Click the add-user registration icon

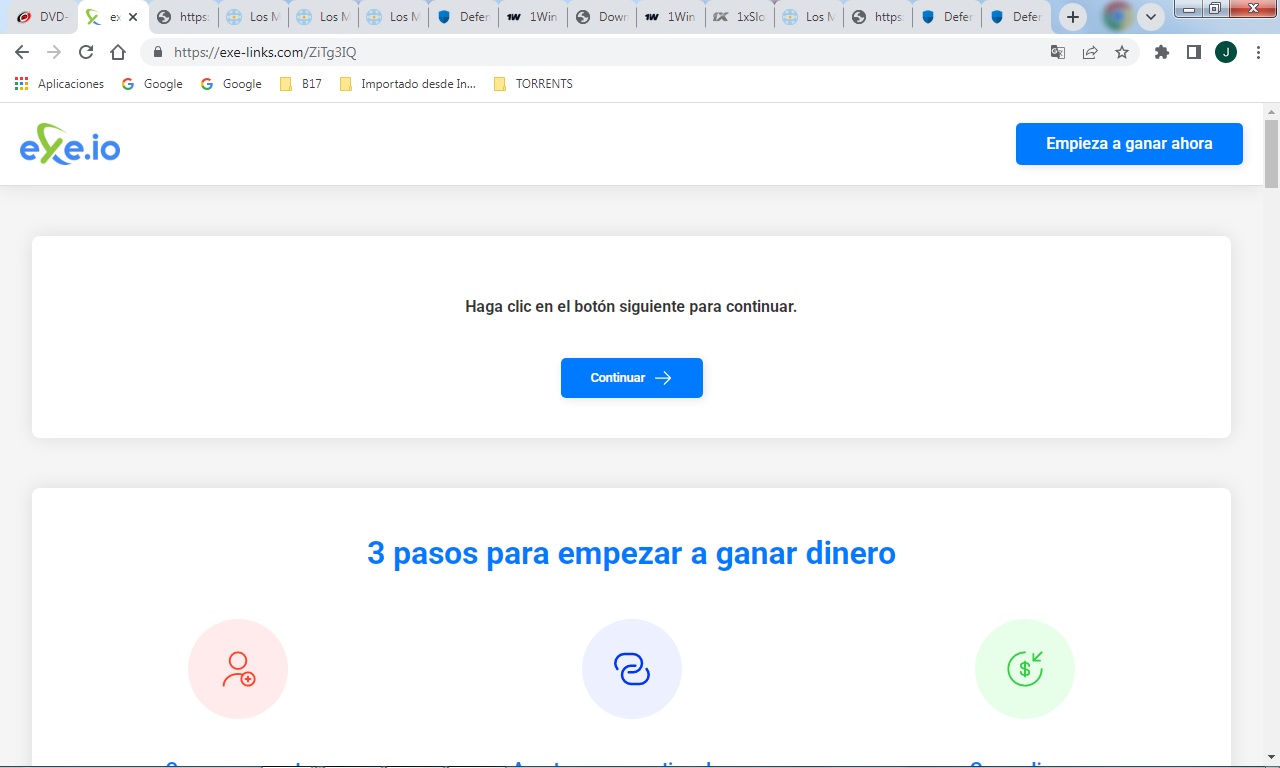point(238,669)
